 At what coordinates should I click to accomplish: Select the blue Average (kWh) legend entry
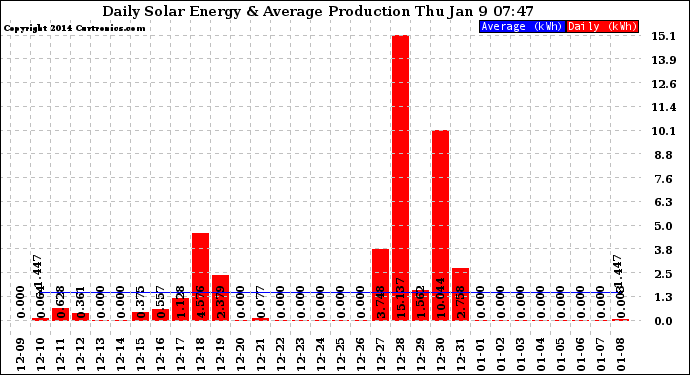521,26
